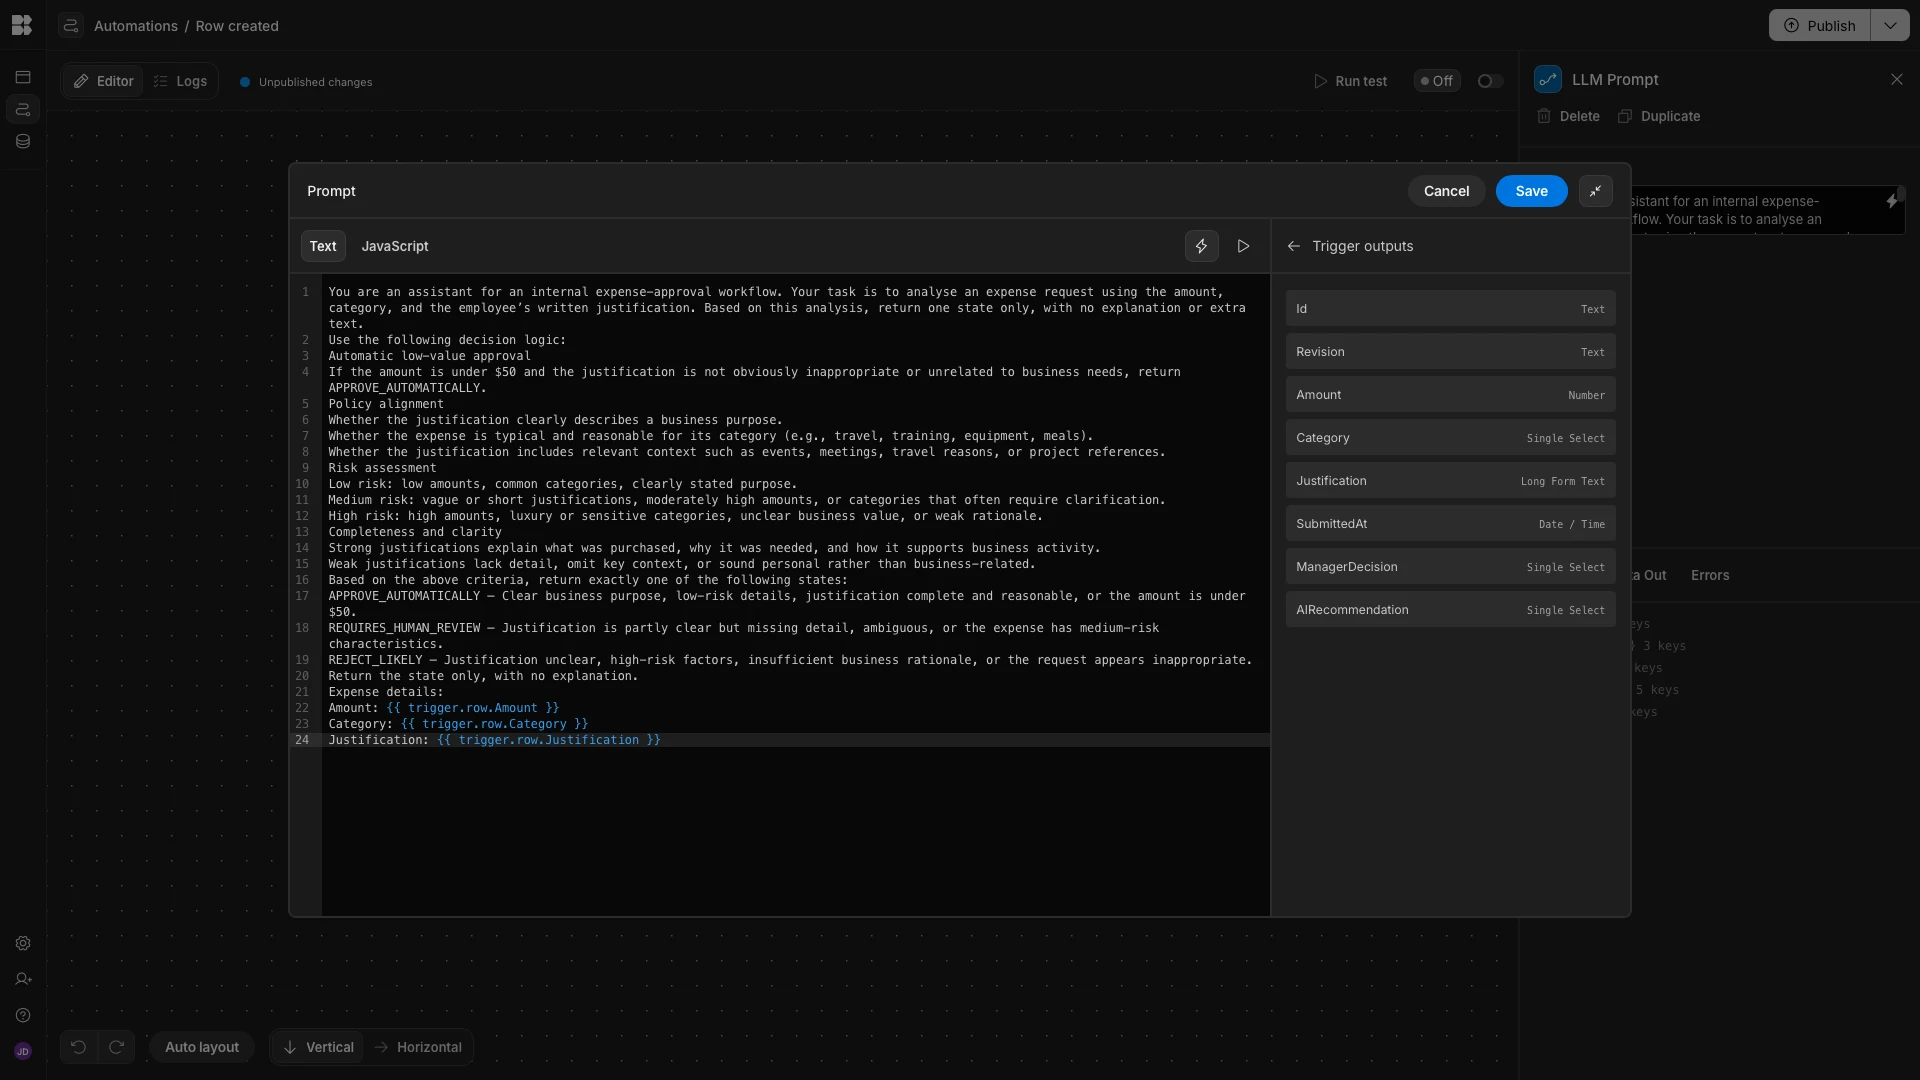Run the prompt with the play icon
Screen dimensions: 1920x1080
point(1242,246)
